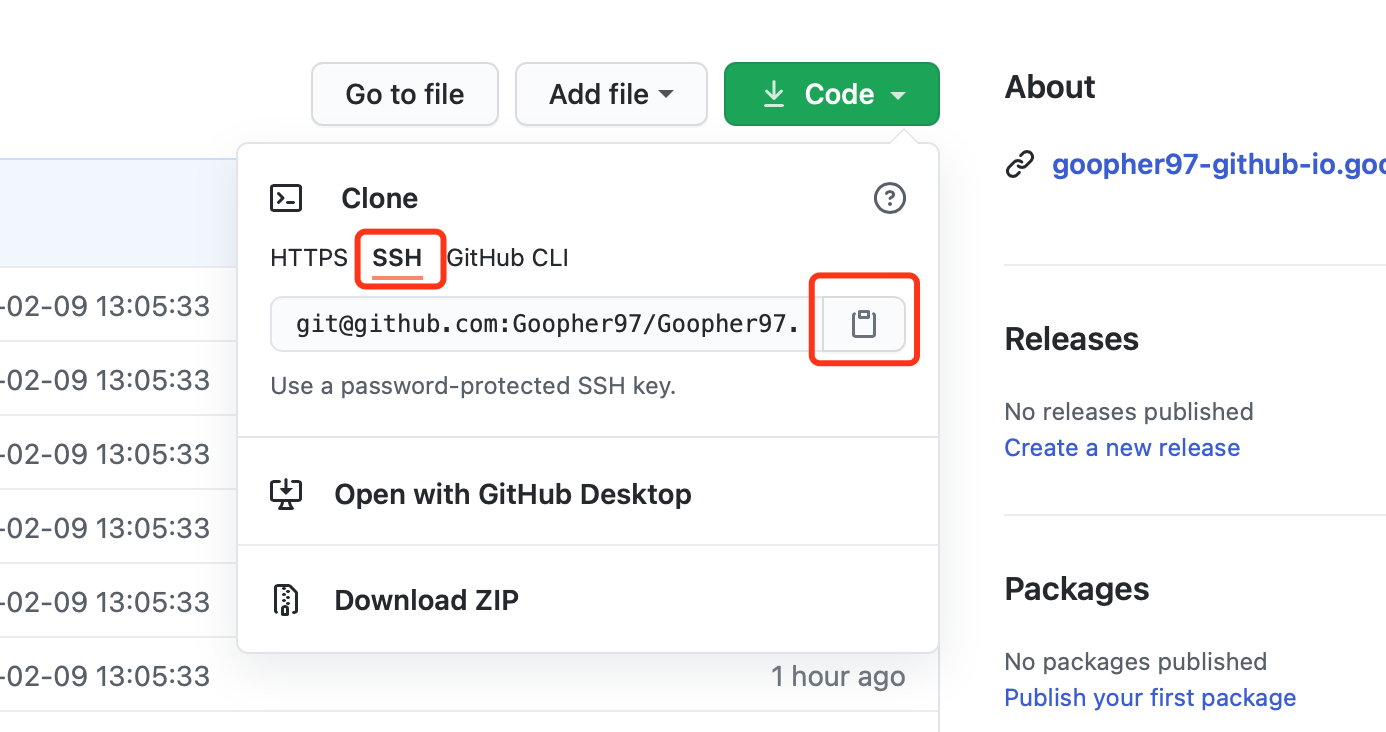The width and height of the screenshot is (1386, 732).
Task: Click the link chain icon under About
Action: (1019, 165)
